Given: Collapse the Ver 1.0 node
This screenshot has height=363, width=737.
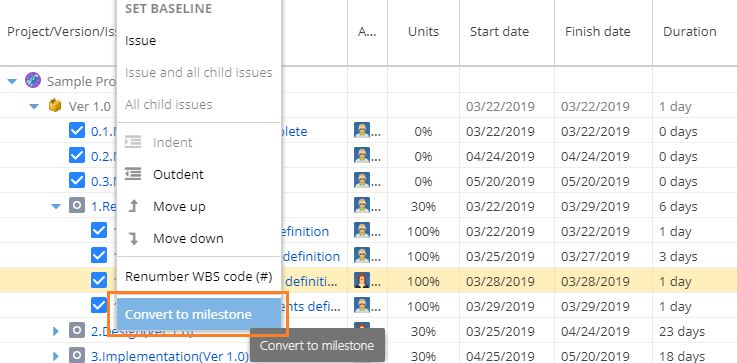Looking at the screenshot, I should point(34,106).
